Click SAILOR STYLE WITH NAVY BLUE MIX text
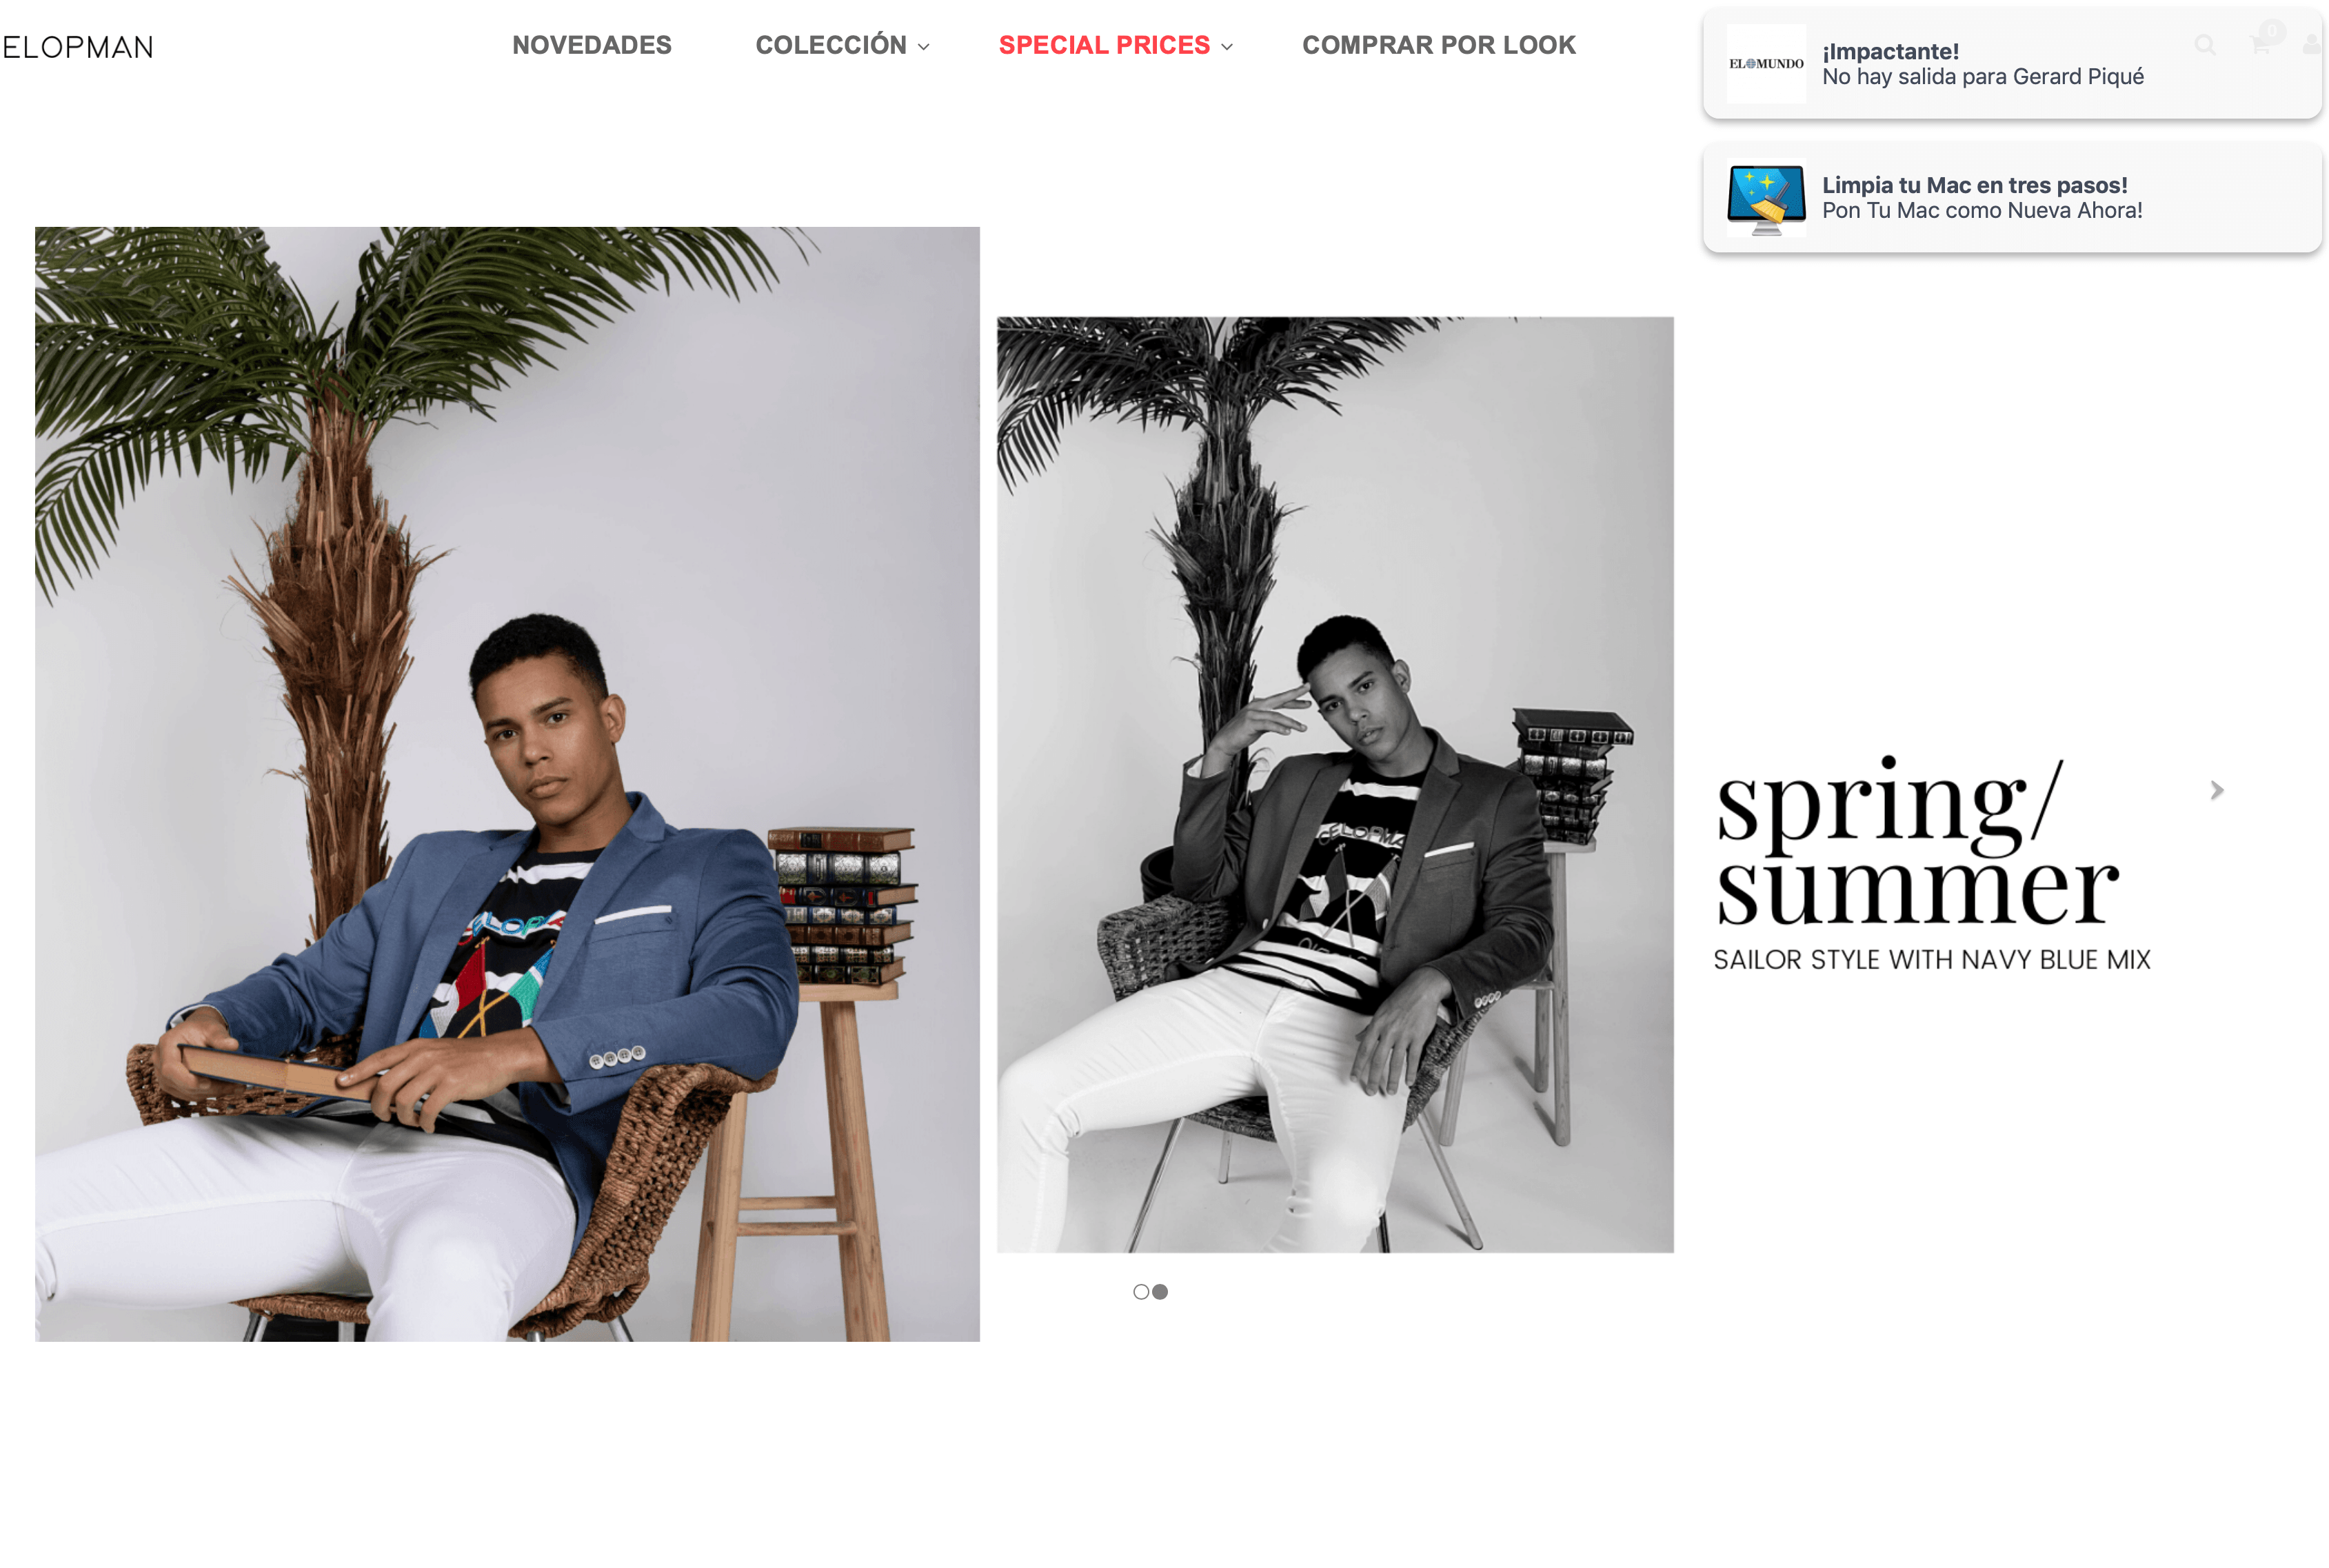Viewport: 2329px width, 1568px height. tap(1932, 960)
